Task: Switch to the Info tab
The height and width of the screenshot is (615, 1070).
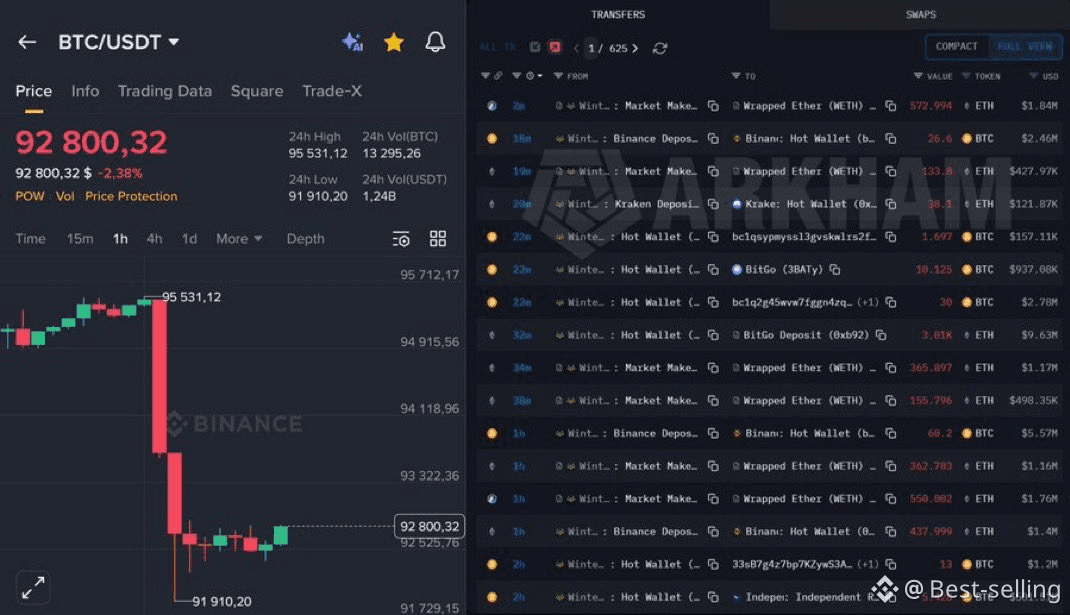Action: coord(85,91)
